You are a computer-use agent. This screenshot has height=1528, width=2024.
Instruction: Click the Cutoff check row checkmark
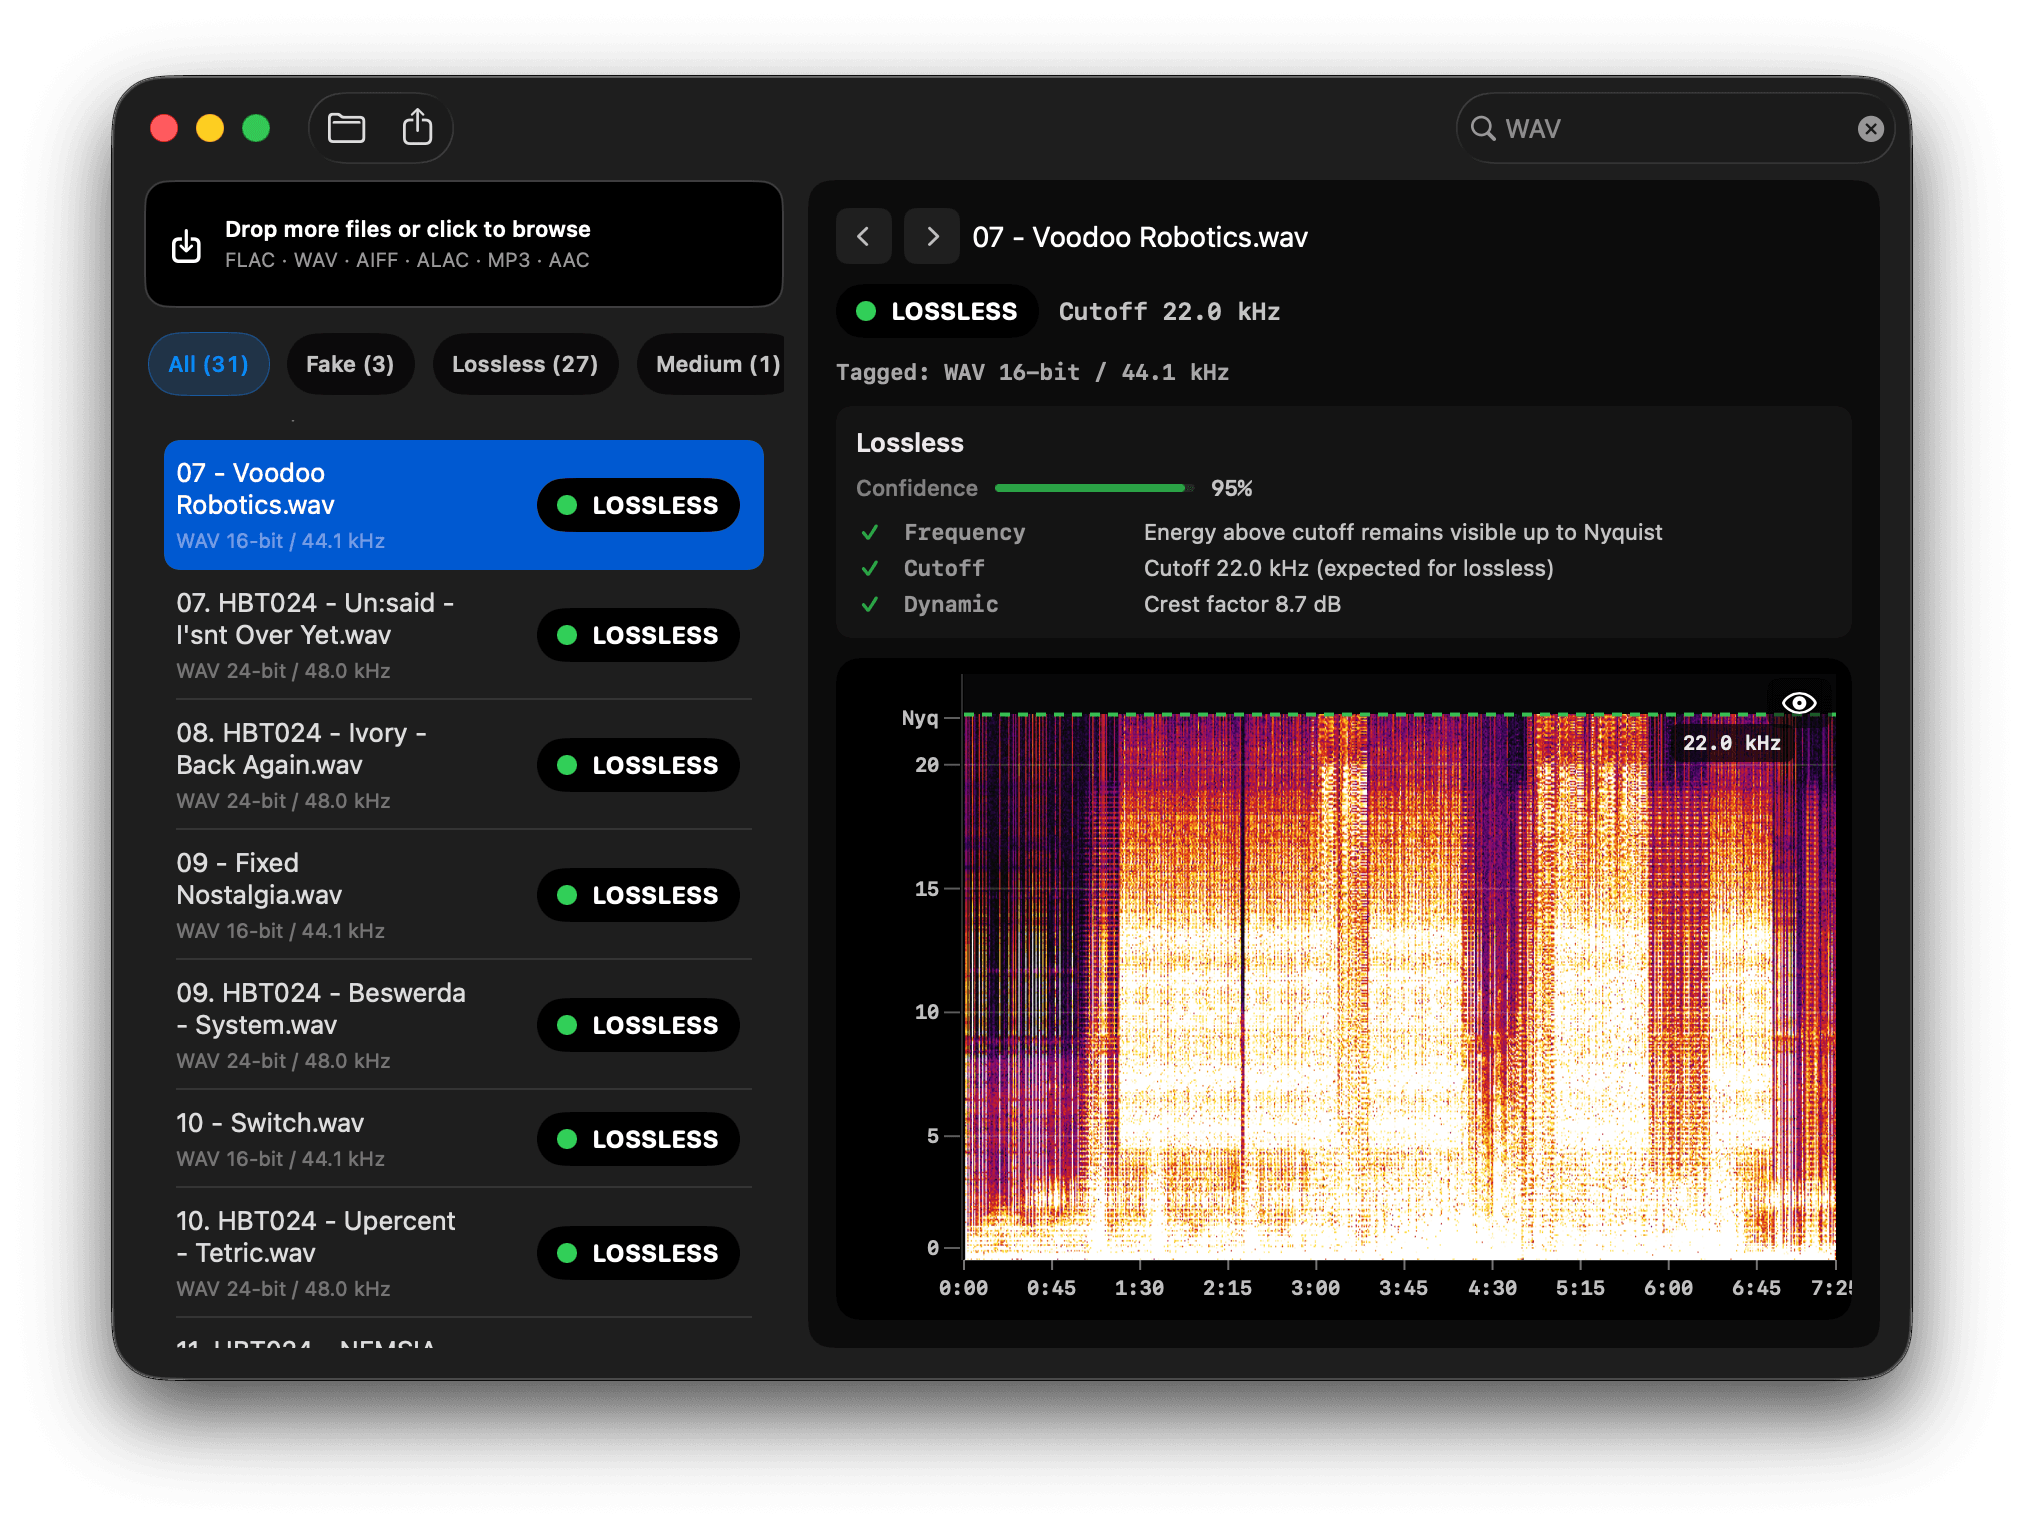pyautogui.click(x=870, y=569)
